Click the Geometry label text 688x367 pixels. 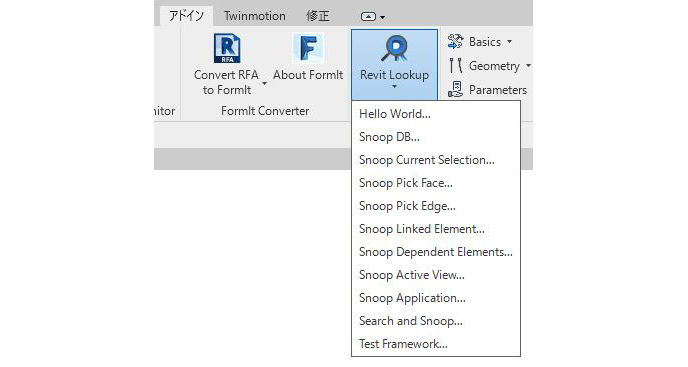[494, 66]
